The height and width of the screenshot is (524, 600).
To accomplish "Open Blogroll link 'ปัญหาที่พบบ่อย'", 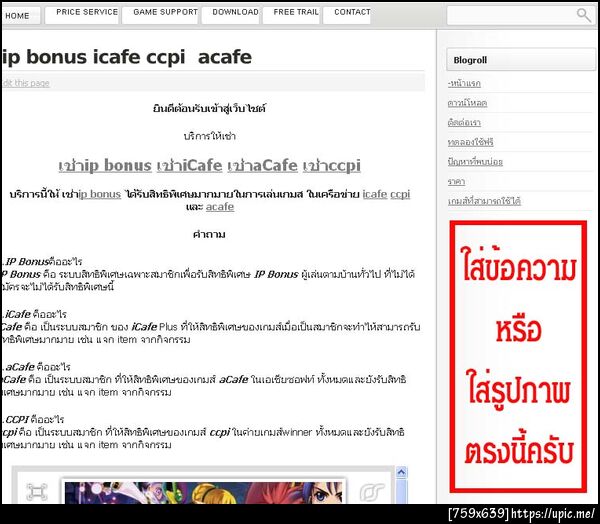I will [x=475, y=162].
